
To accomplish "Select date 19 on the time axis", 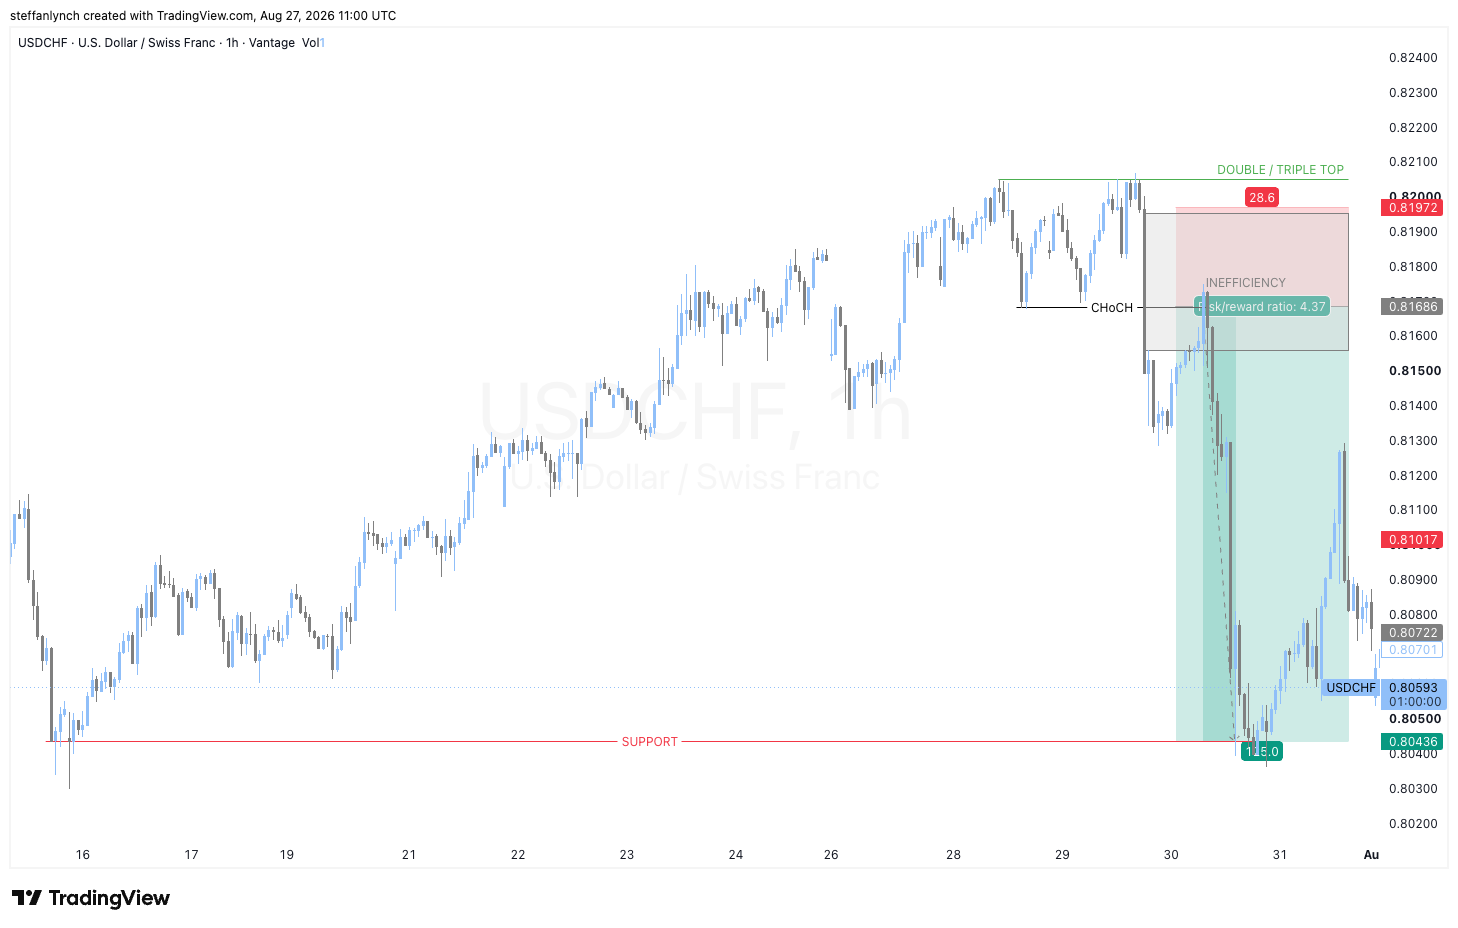I will pos(287,855).
